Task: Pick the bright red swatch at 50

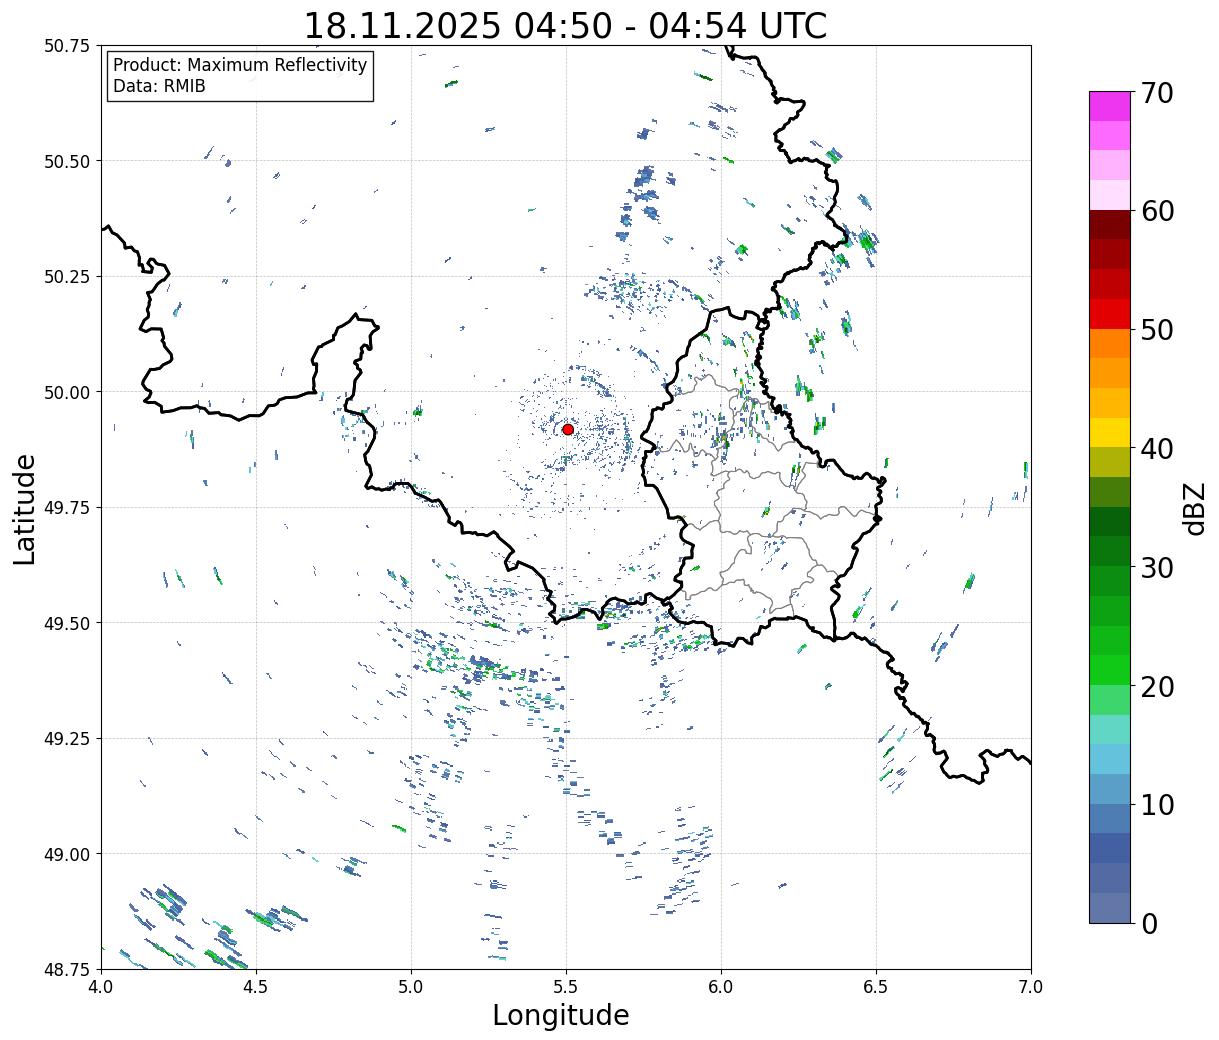Action: coord(1110,314)
